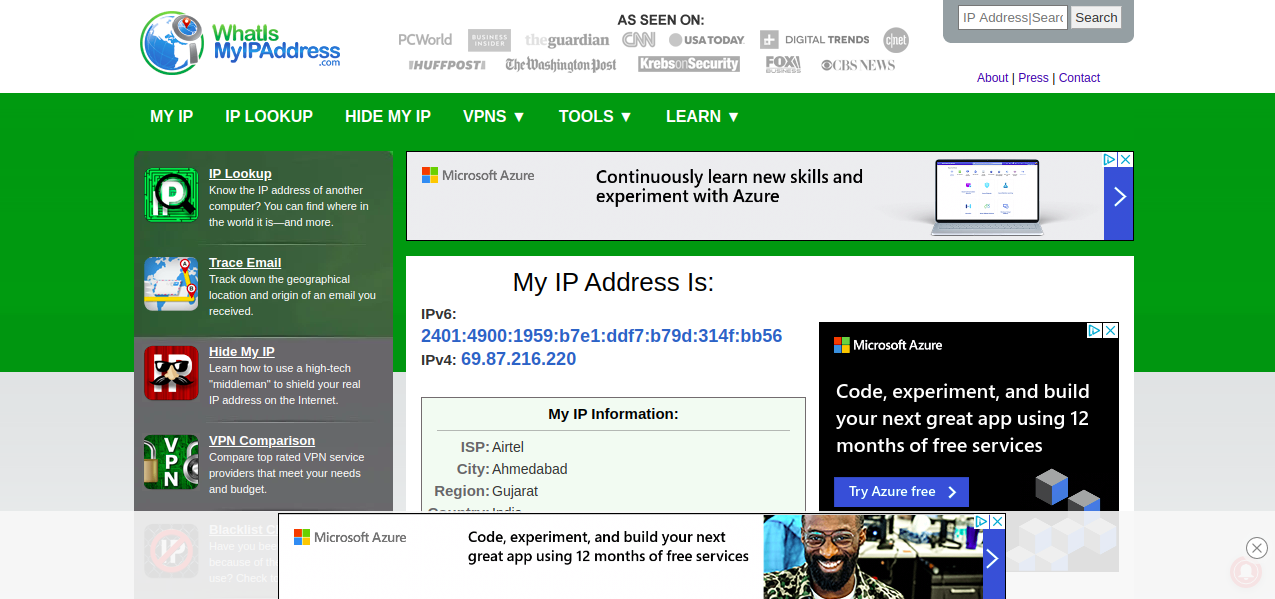
Task: Click the VPN Comparison description text
Action: pyautogui.click(x=286, y=473)
